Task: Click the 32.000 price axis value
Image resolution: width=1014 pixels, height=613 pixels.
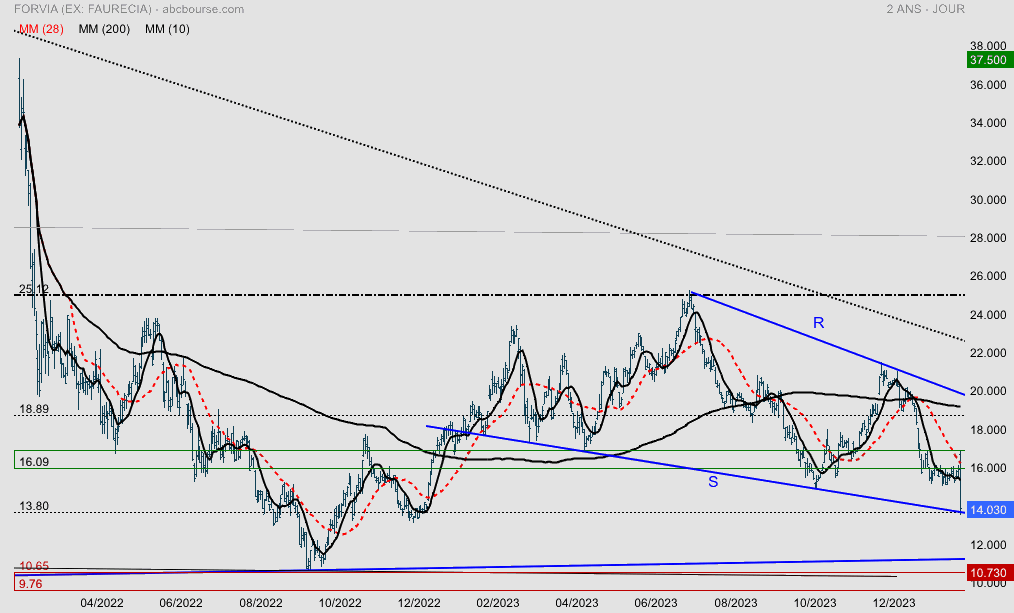Action: click(988, 161)
